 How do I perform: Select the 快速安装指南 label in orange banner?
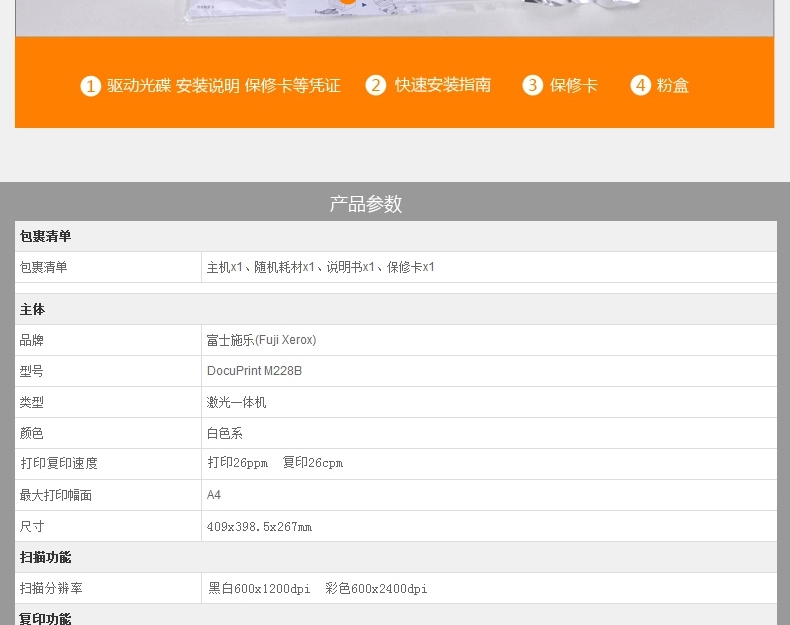(442, 85)
